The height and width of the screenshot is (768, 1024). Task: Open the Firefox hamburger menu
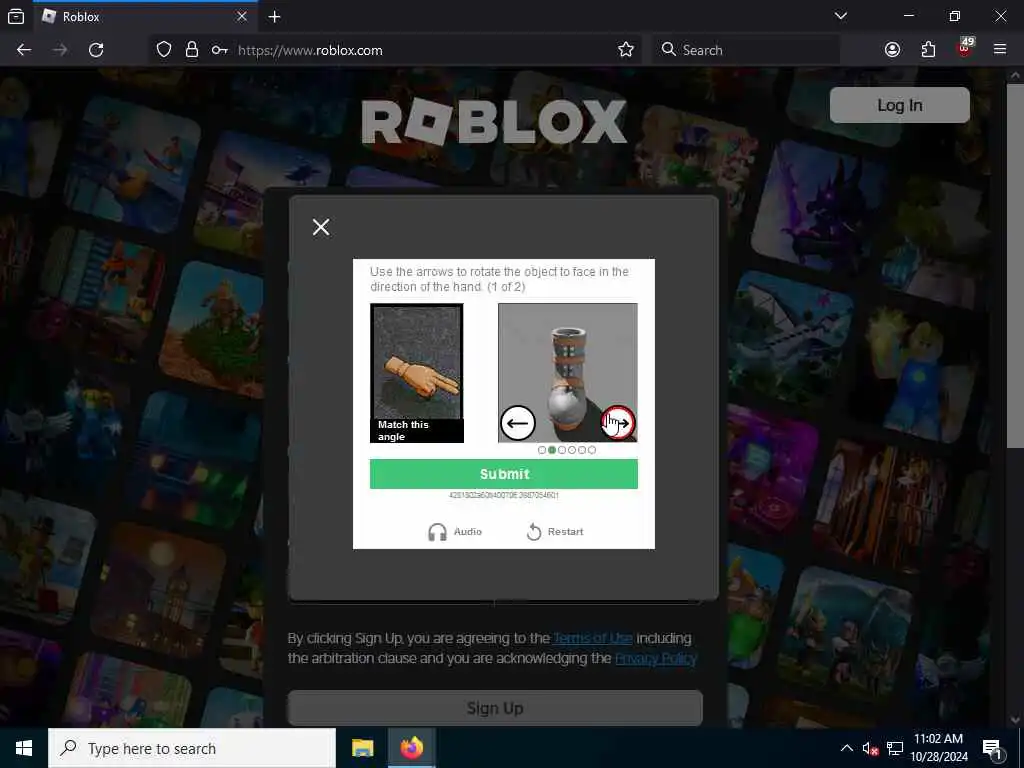(x=1000, y=50)
